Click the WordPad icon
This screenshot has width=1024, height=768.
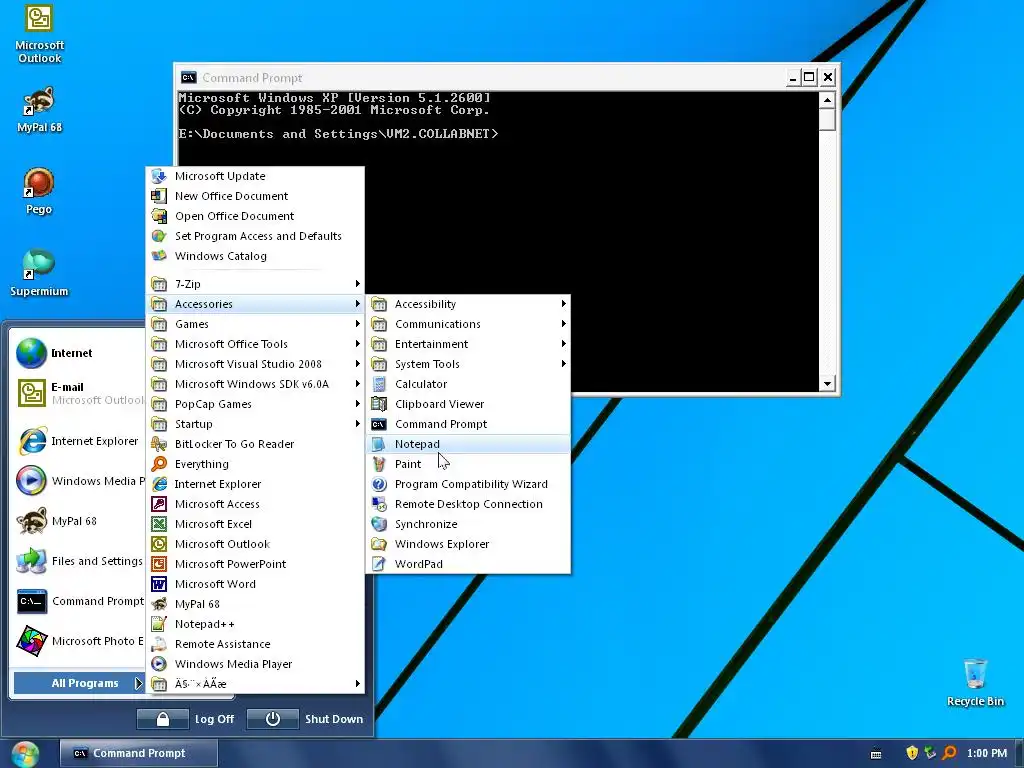(379, 564)
